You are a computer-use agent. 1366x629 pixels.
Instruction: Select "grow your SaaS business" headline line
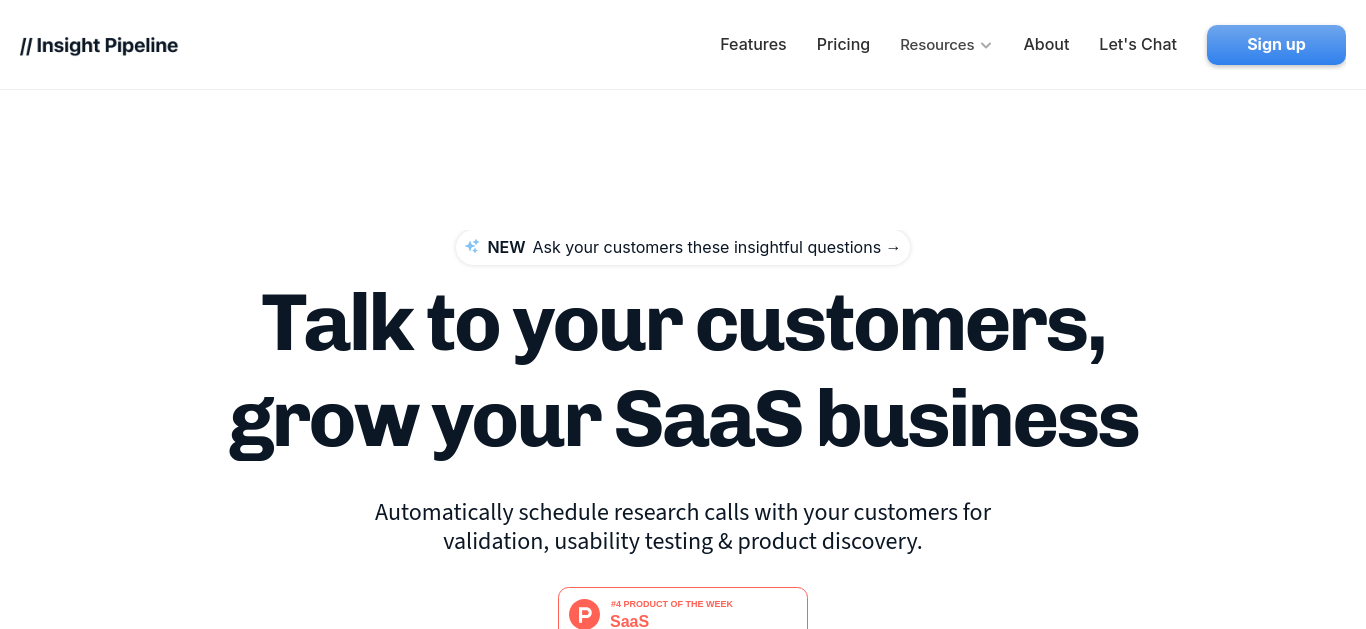click(x=684, y=421)
